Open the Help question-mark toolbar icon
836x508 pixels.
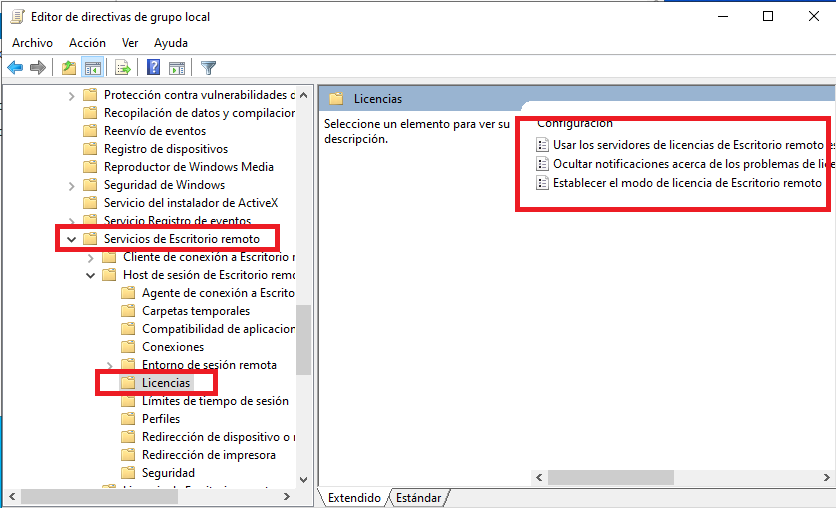point(154,68)
